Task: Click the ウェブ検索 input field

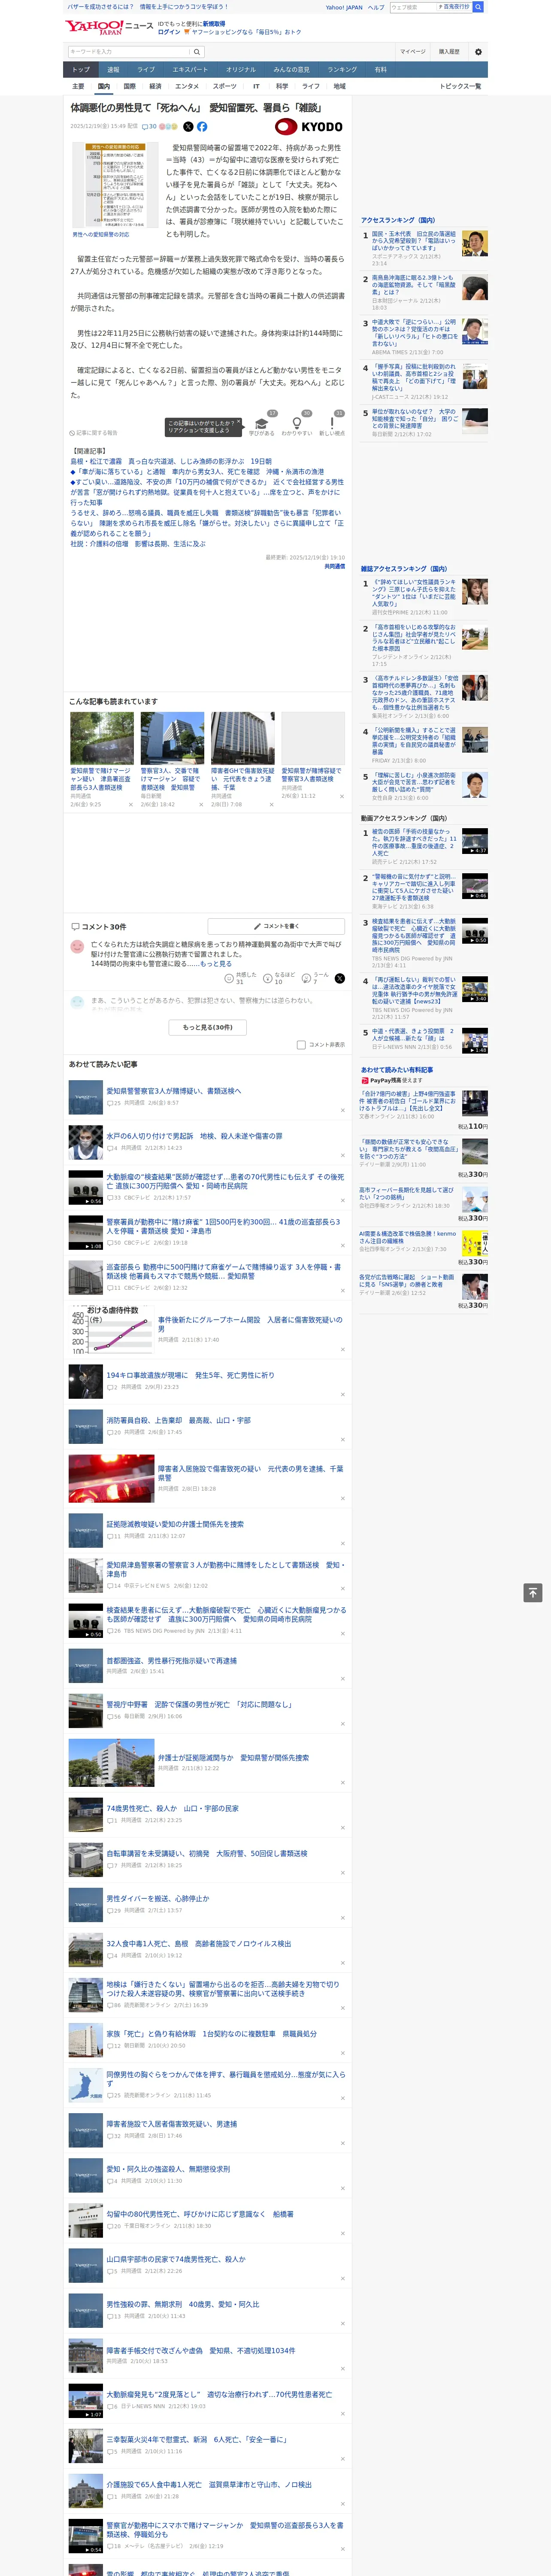Action: pyautogui.click(x=412, y=7)
